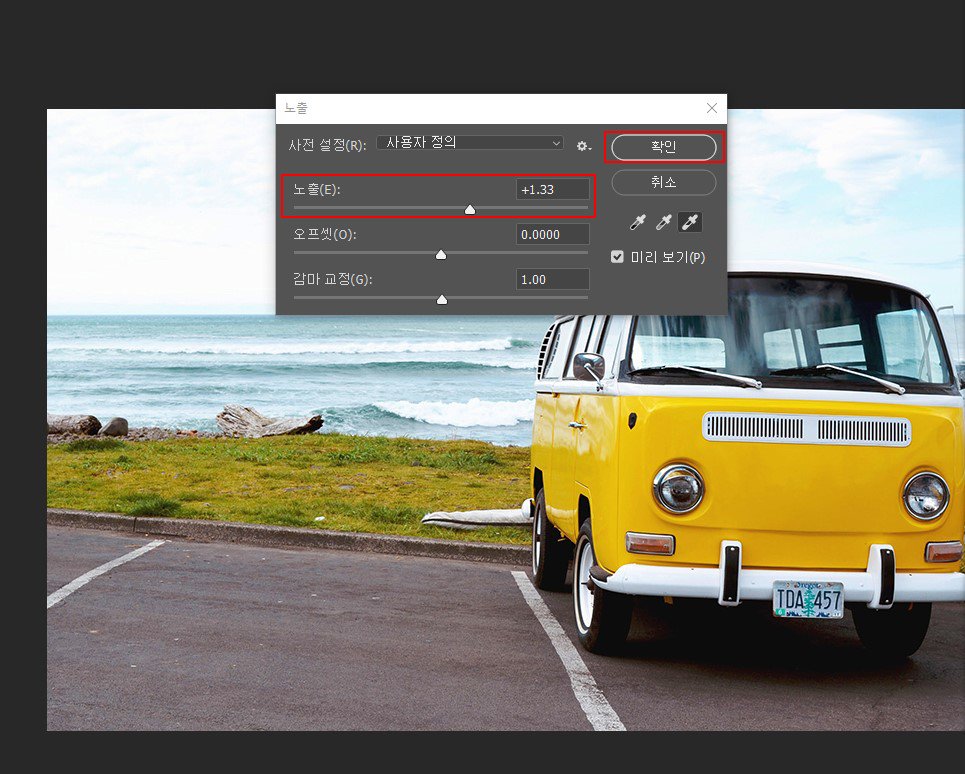Select the black point eyedropper
The image size is (965, 774).
click(638, 222)
